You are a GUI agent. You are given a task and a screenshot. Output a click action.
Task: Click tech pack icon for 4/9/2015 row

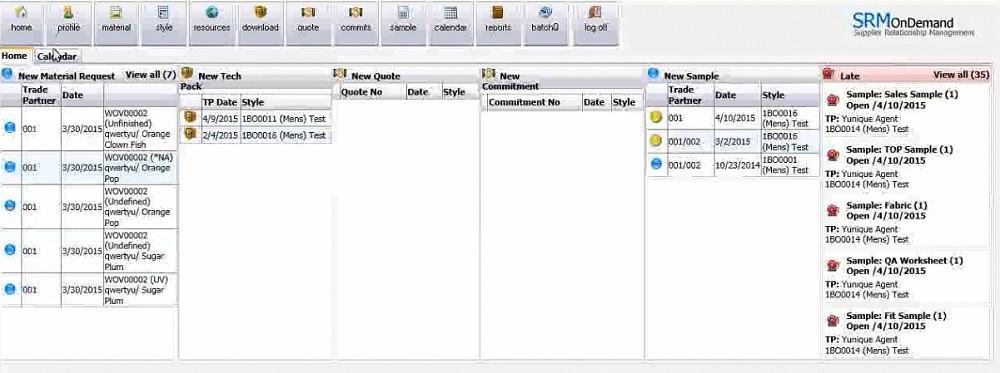tap(190, 117)
